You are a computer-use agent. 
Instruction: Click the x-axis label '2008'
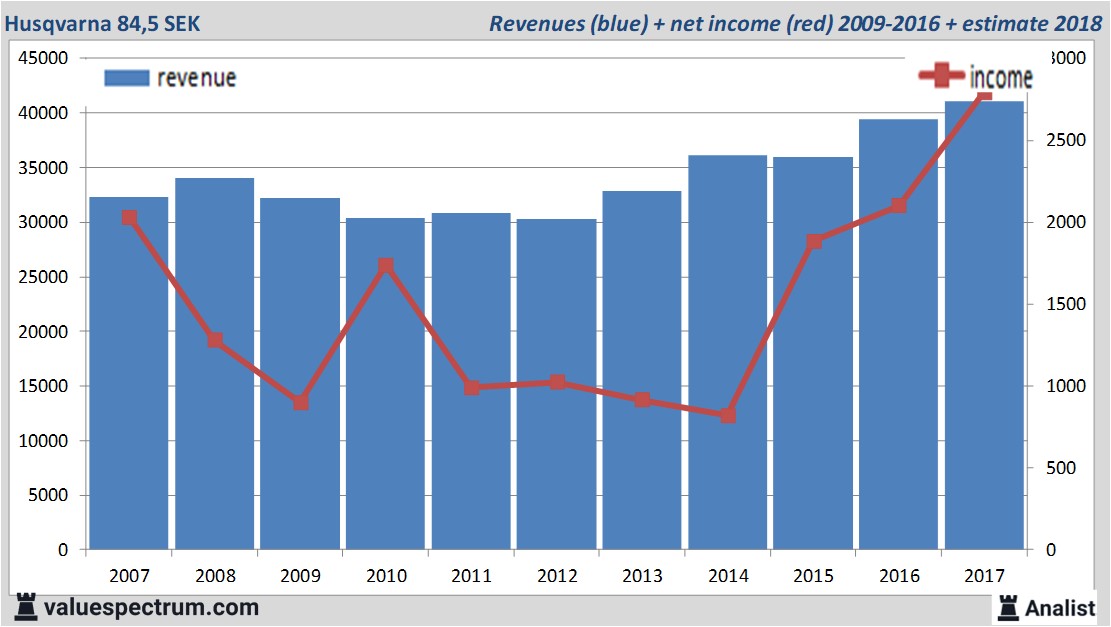(x=215, y=576)
